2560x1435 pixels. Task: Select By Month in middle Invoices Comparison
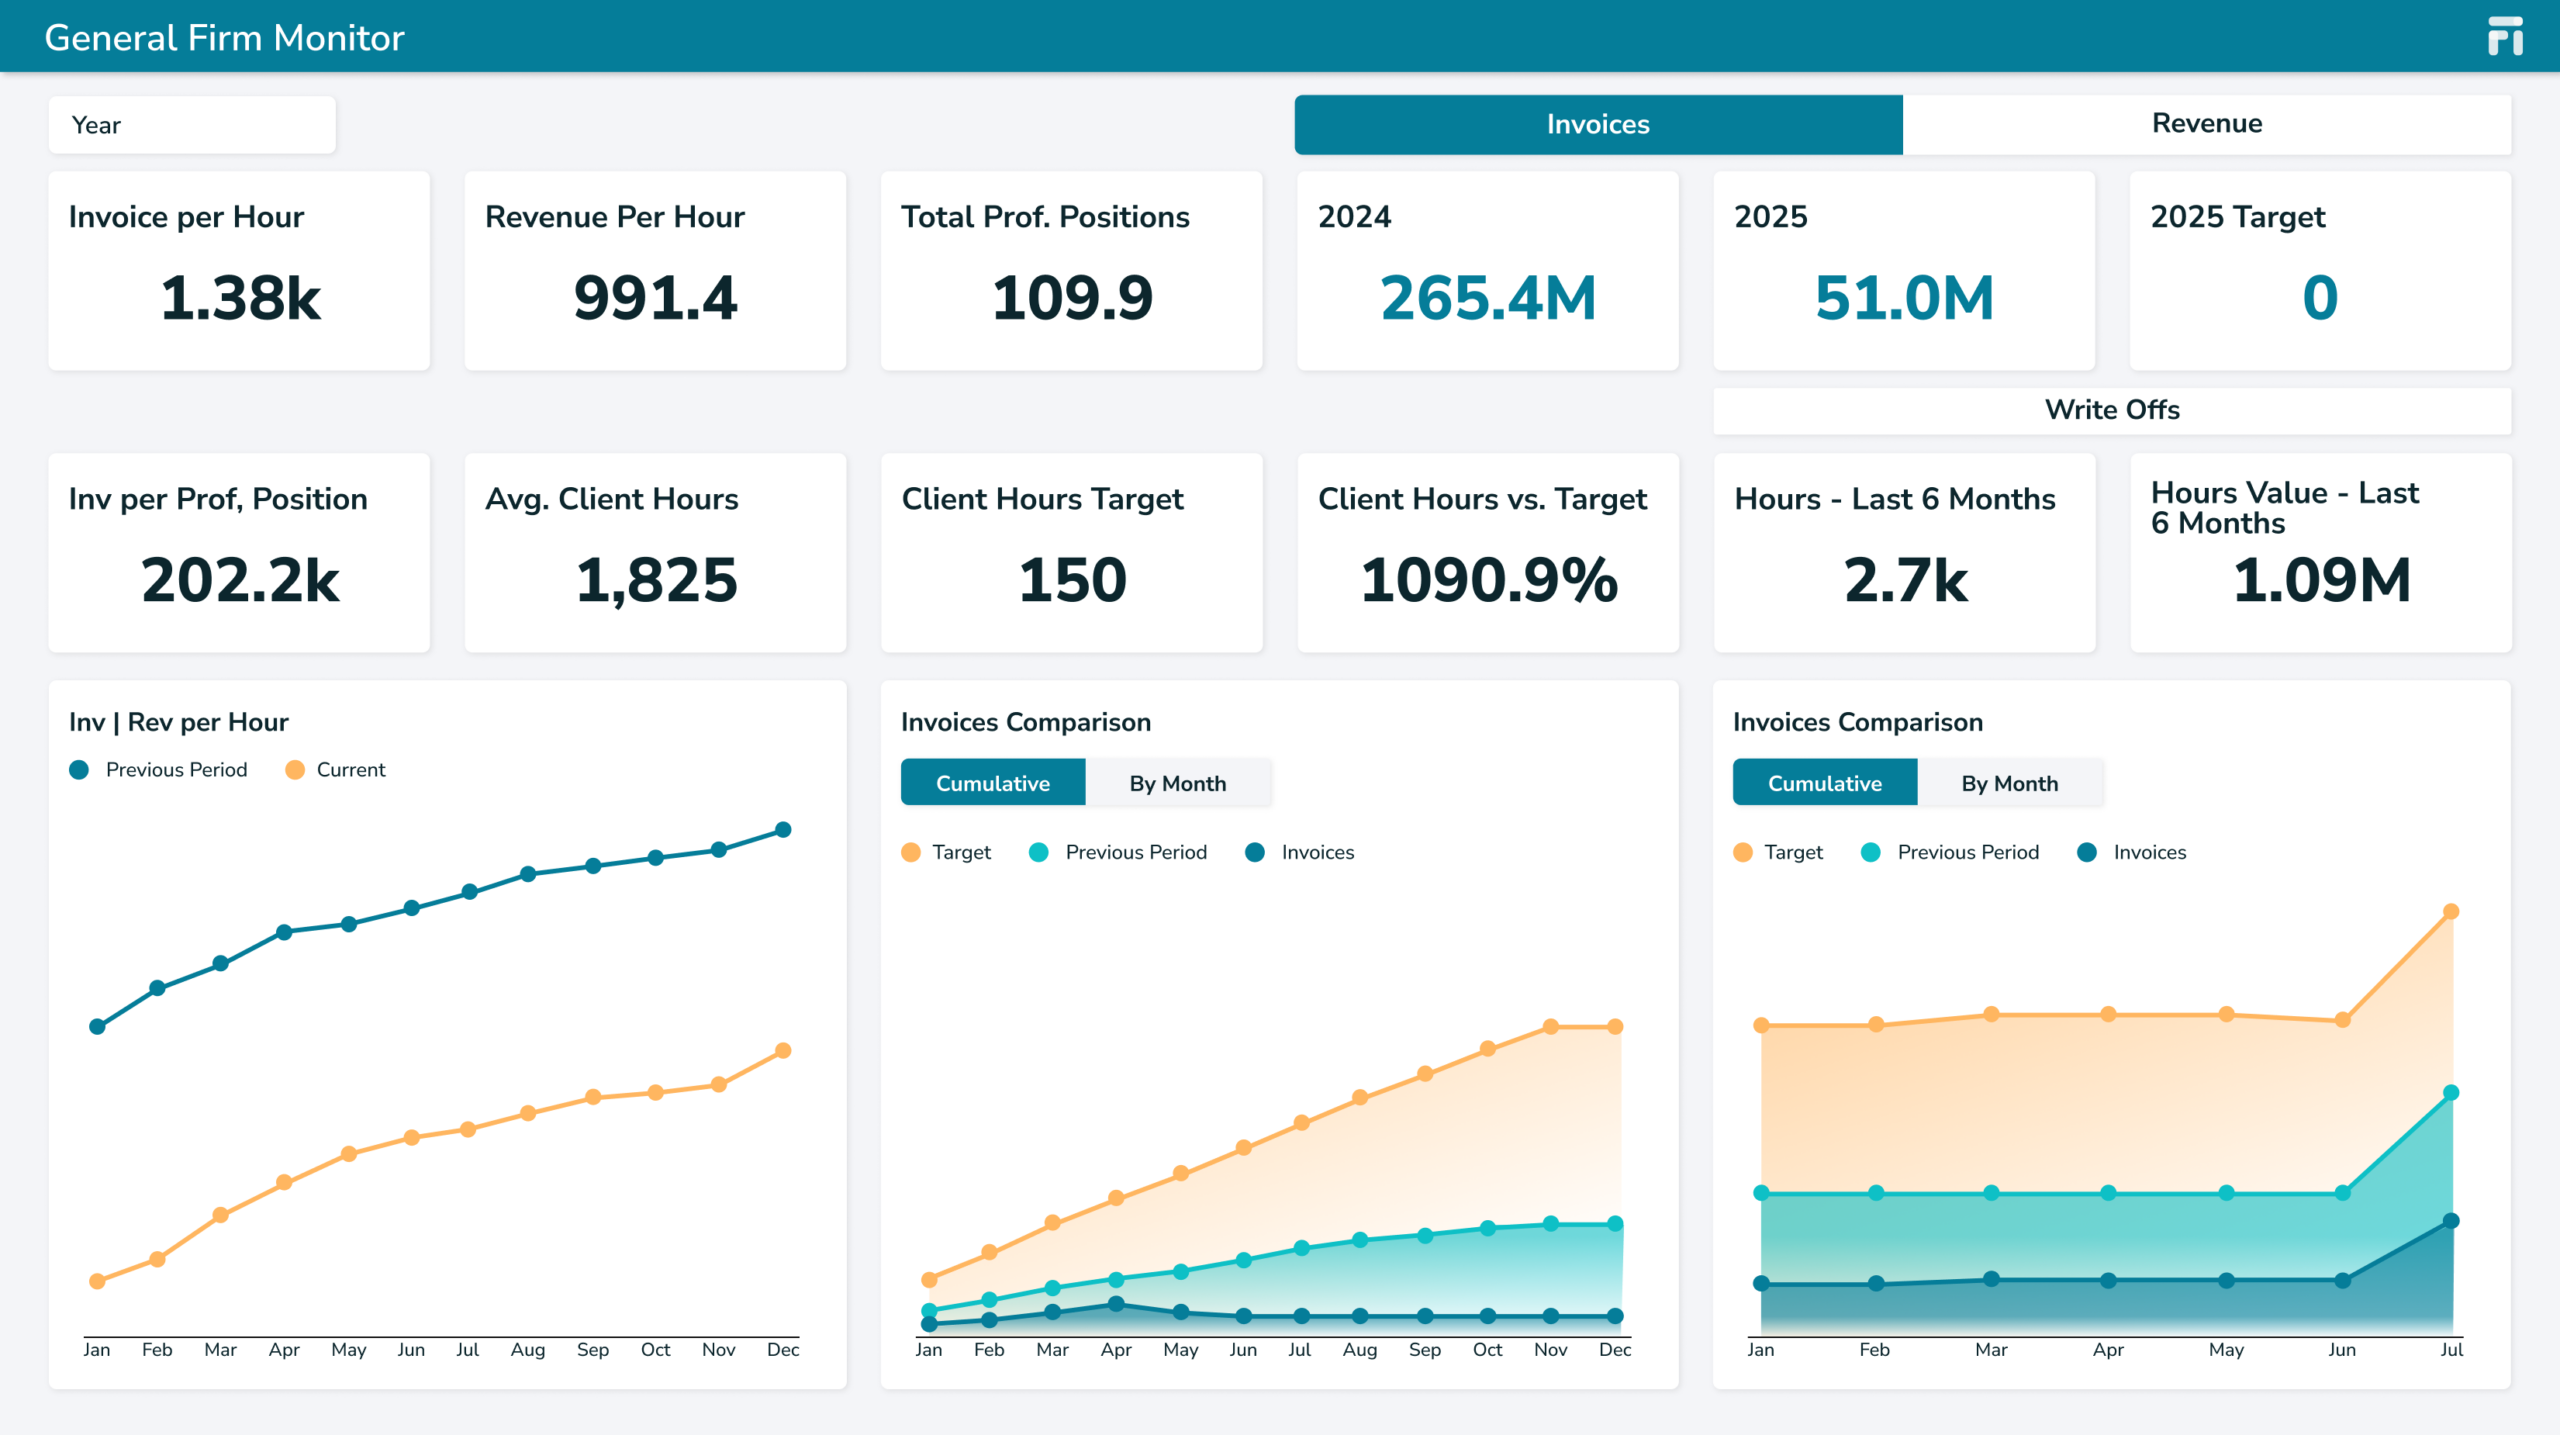tap(1178, 783)
